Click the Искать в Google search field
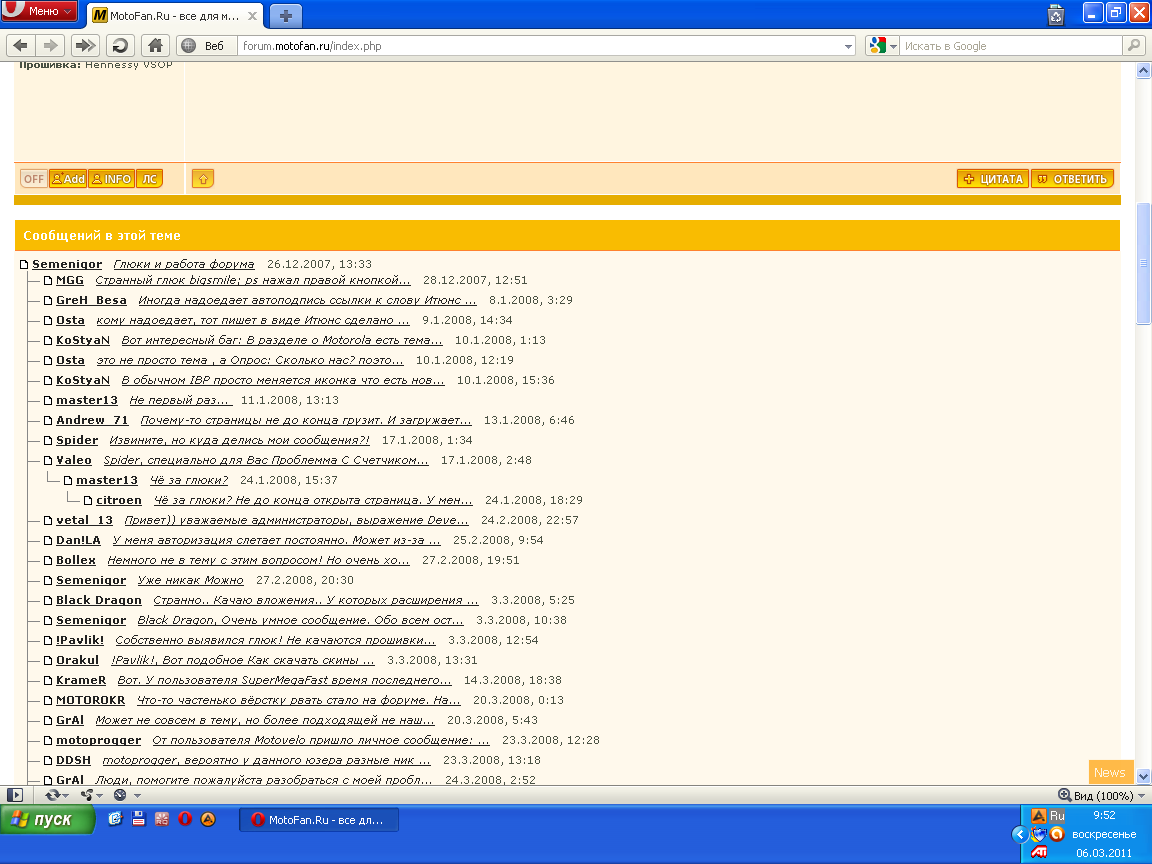The width and height of the screenshot is (1152, 864). coord(1011,46)
